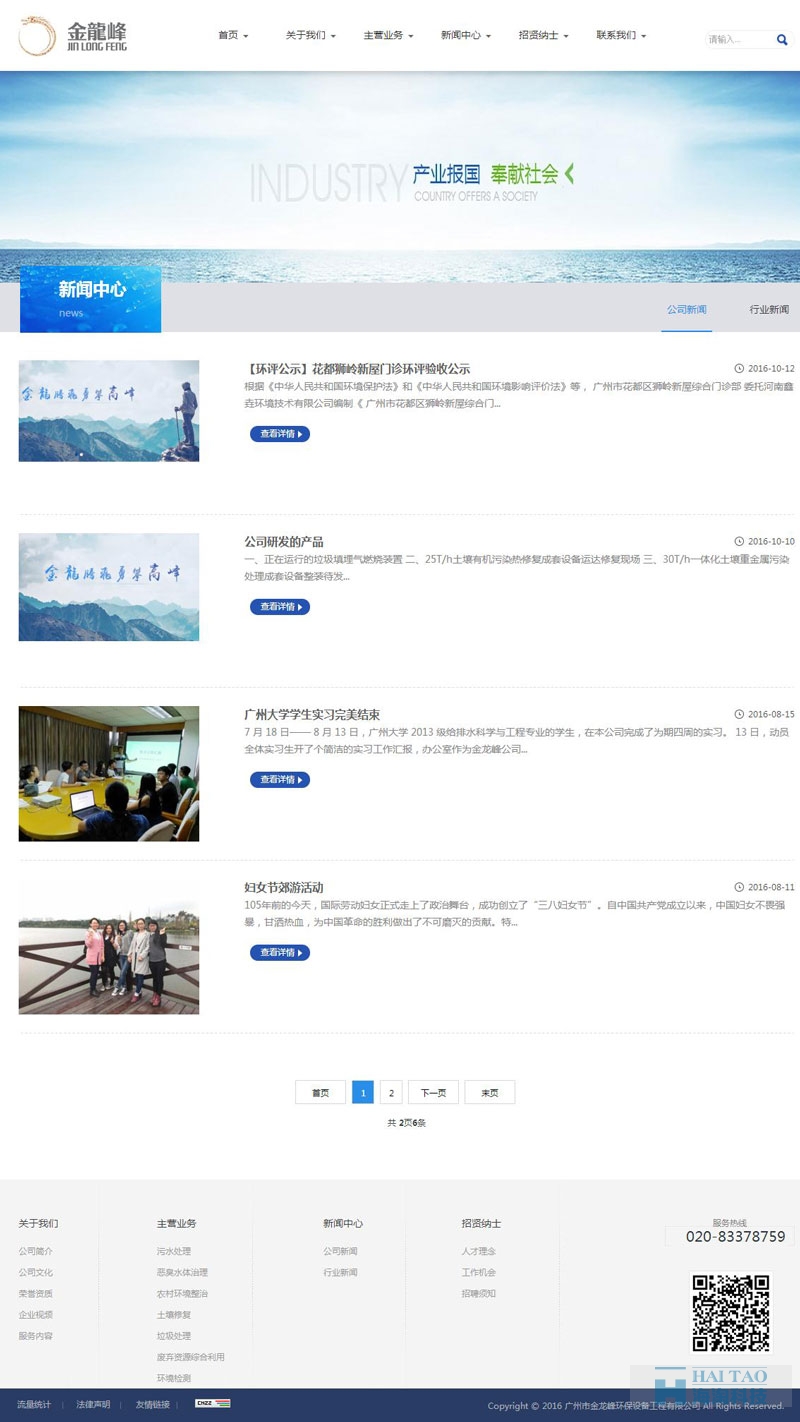
Task: Open footer link 公司新闻
Action: coord(340,1252)
